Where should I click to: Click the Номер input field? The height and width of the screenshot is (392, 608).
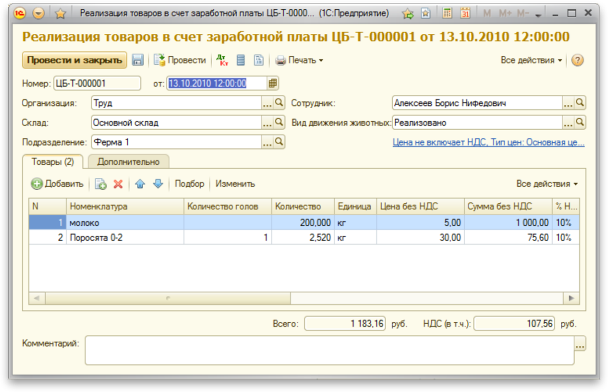pyautogui.click(x=97, y=83)
